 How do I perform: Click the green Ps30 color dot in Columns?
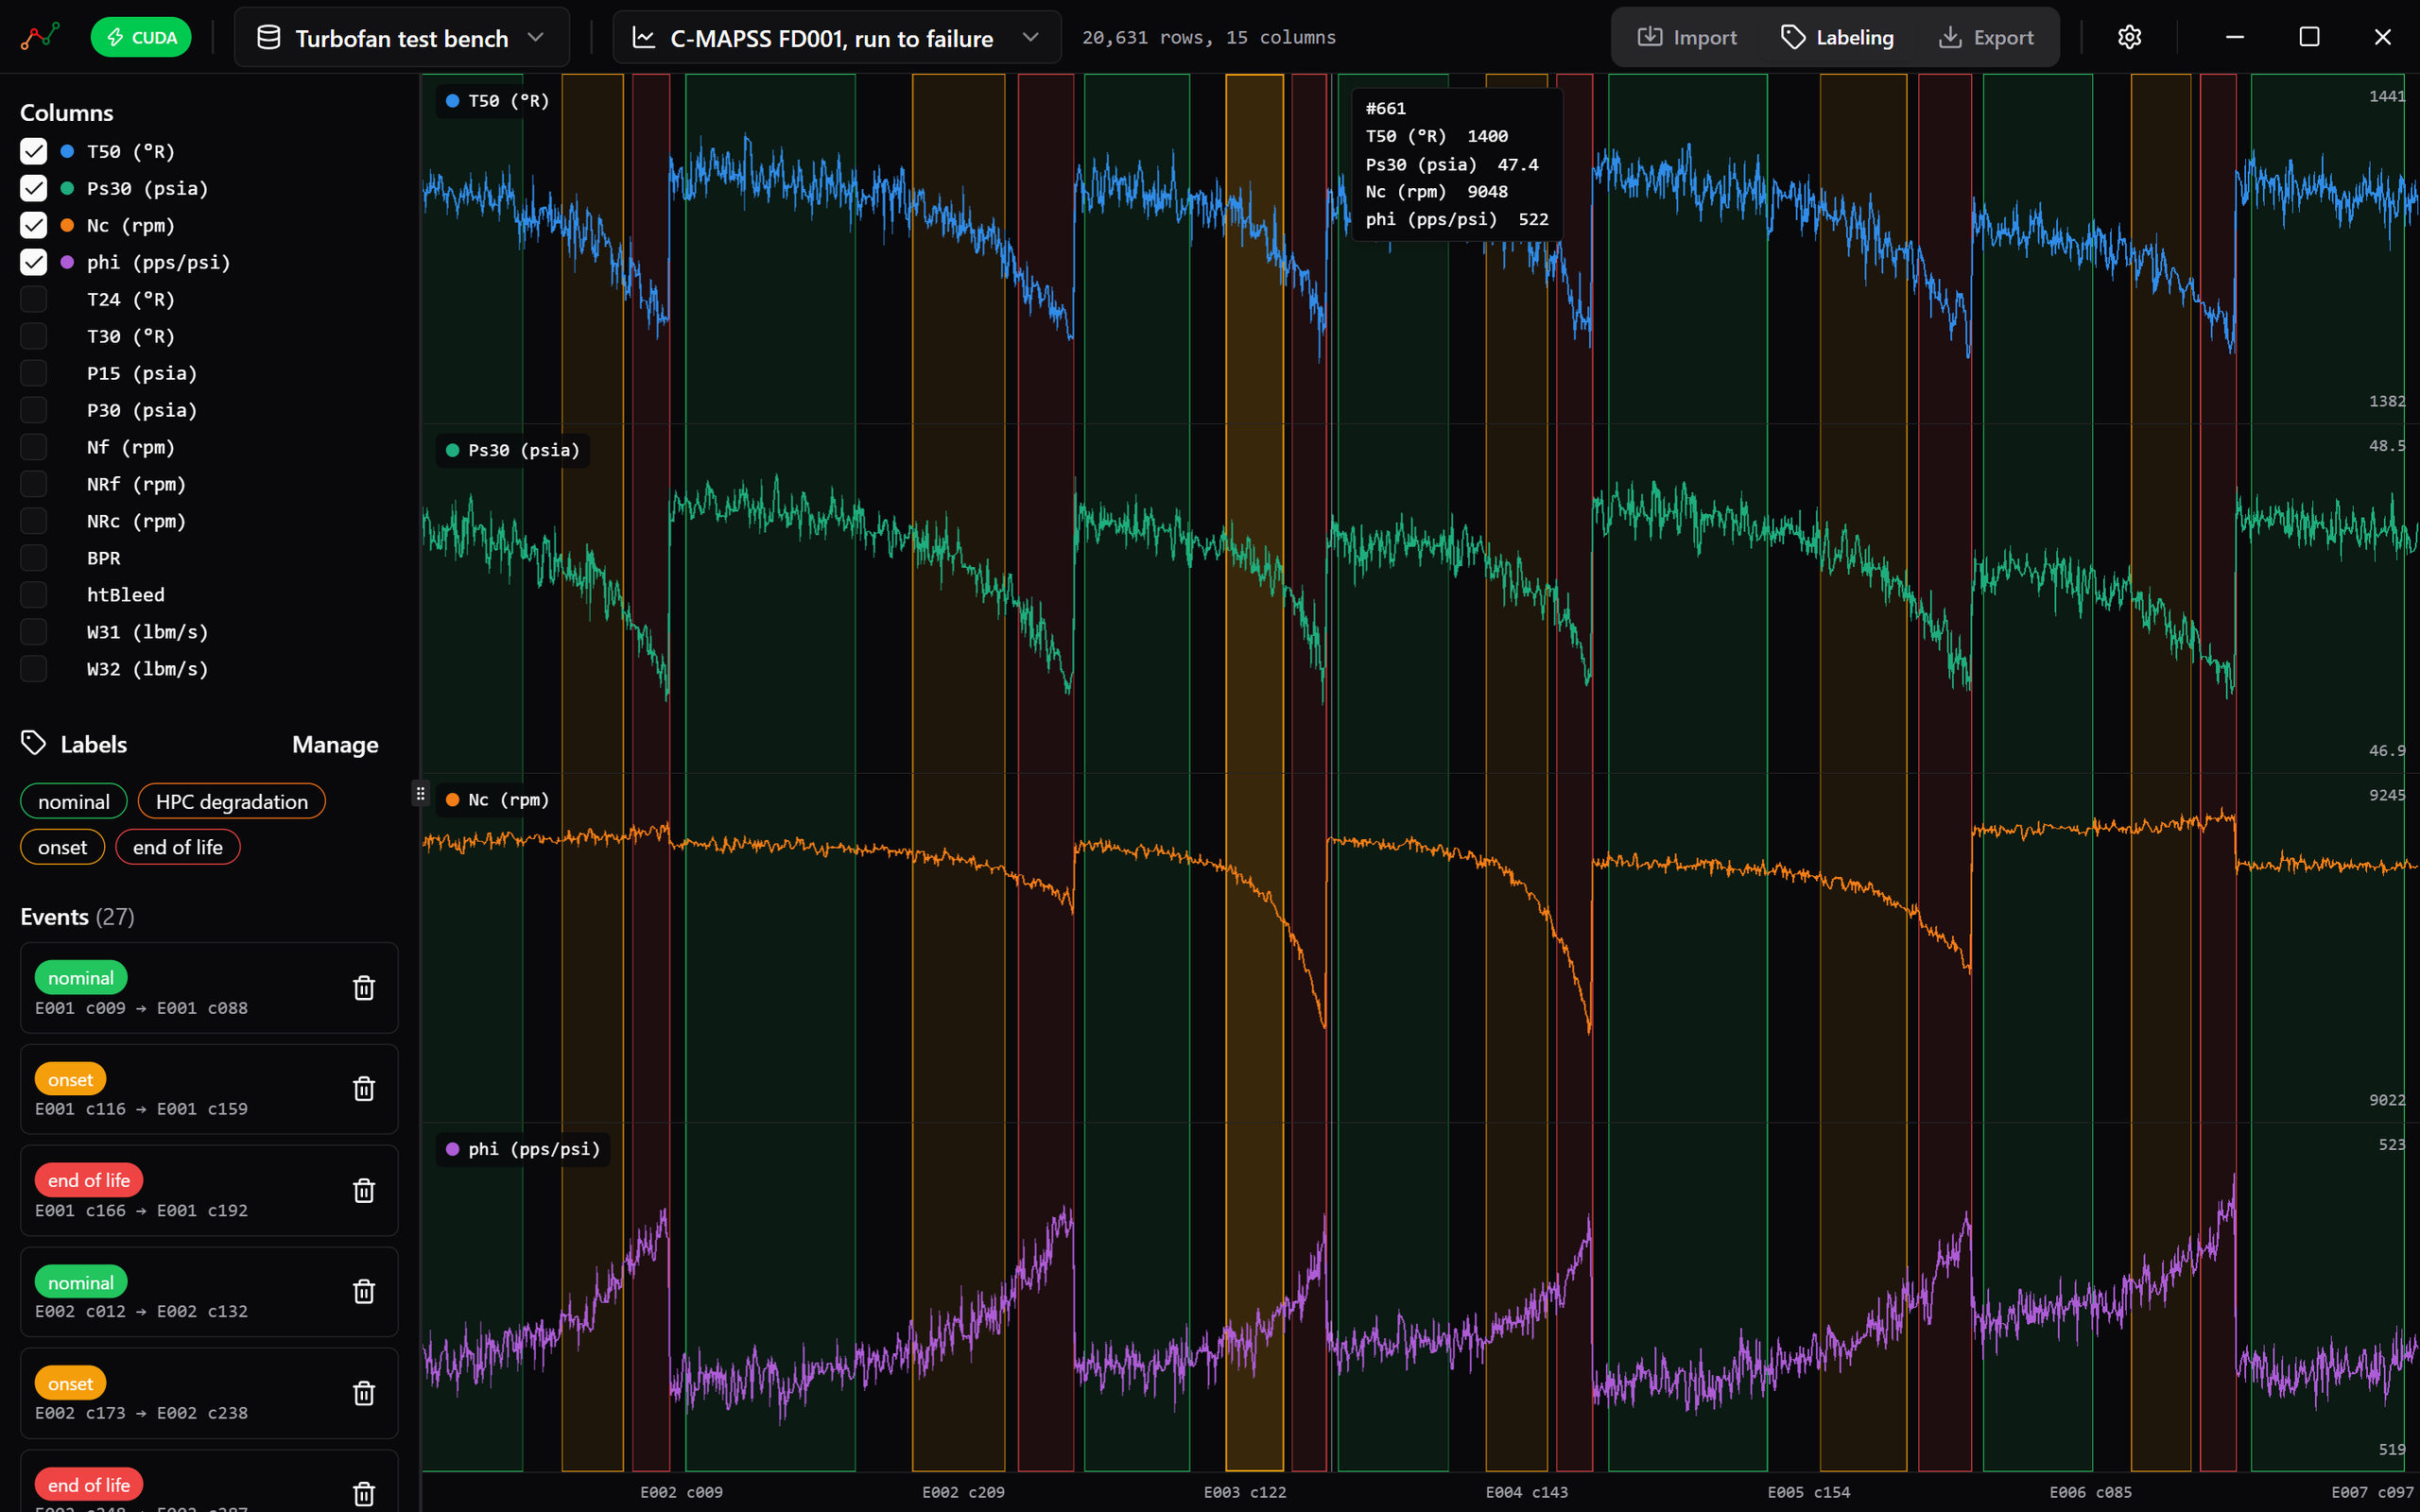point(67,188)
